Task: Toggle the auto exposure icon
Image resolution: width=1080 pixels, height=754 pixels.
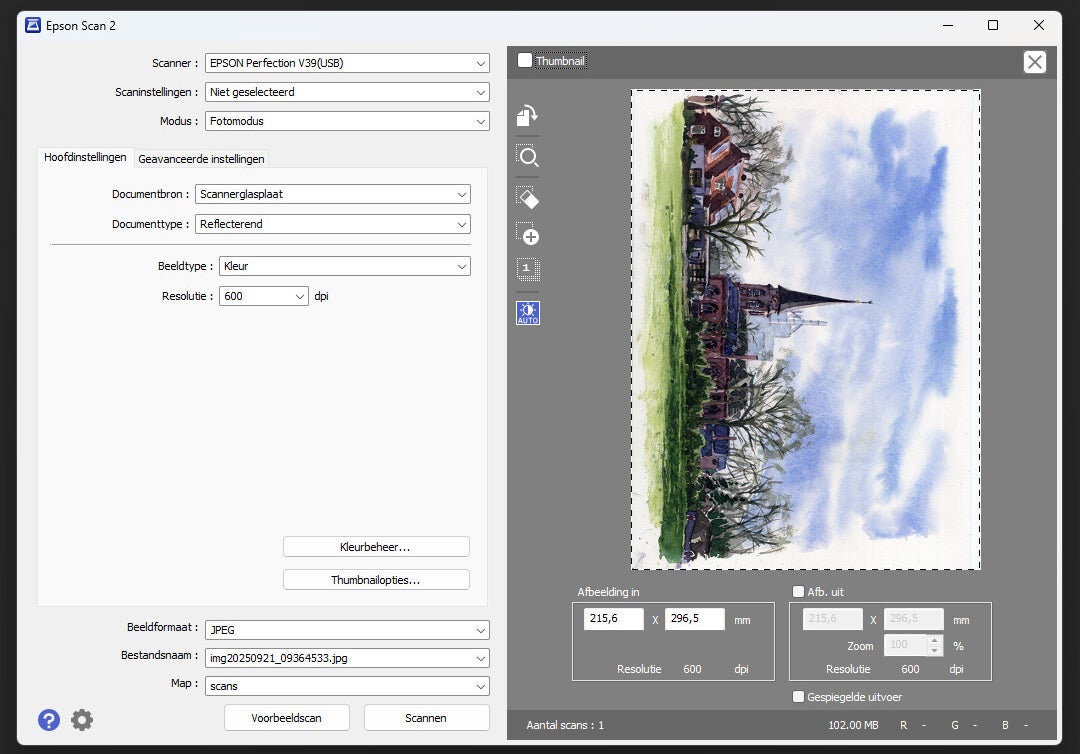Action: [527, 312]
